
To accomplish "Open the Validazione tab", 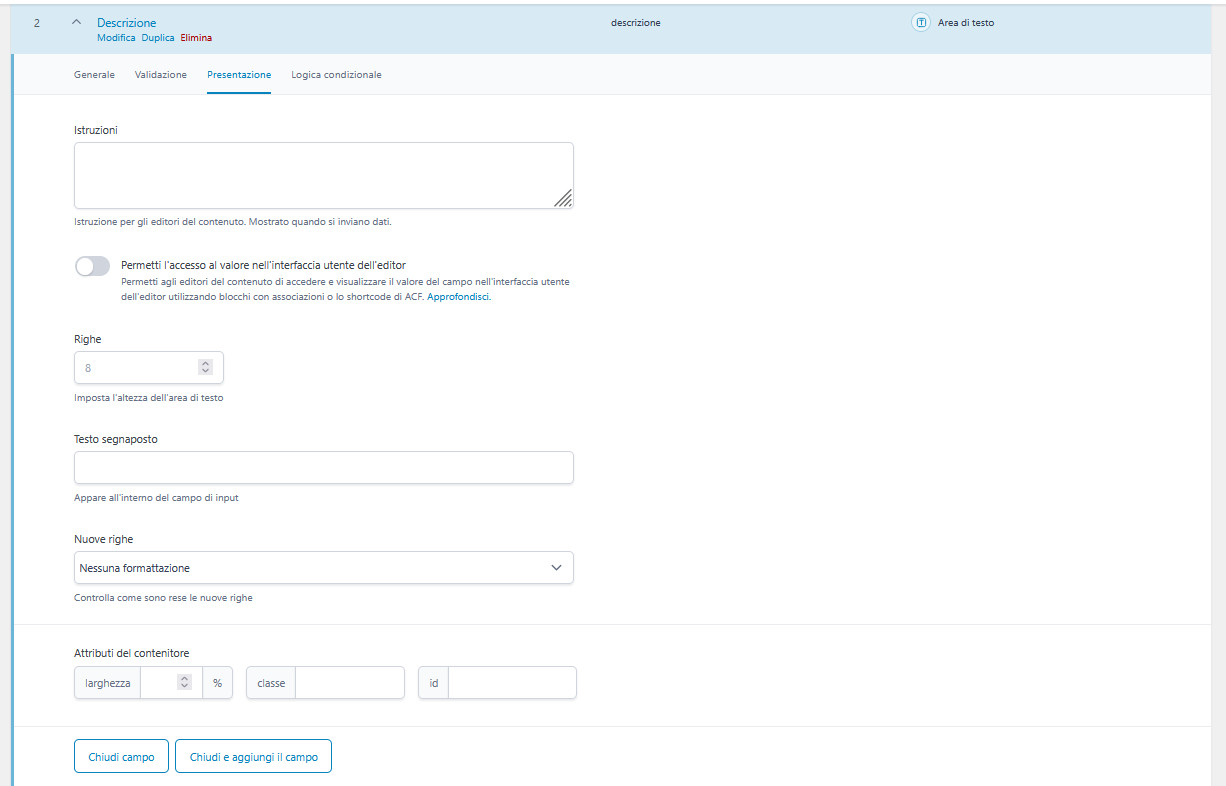I will (x=161, y=75).
